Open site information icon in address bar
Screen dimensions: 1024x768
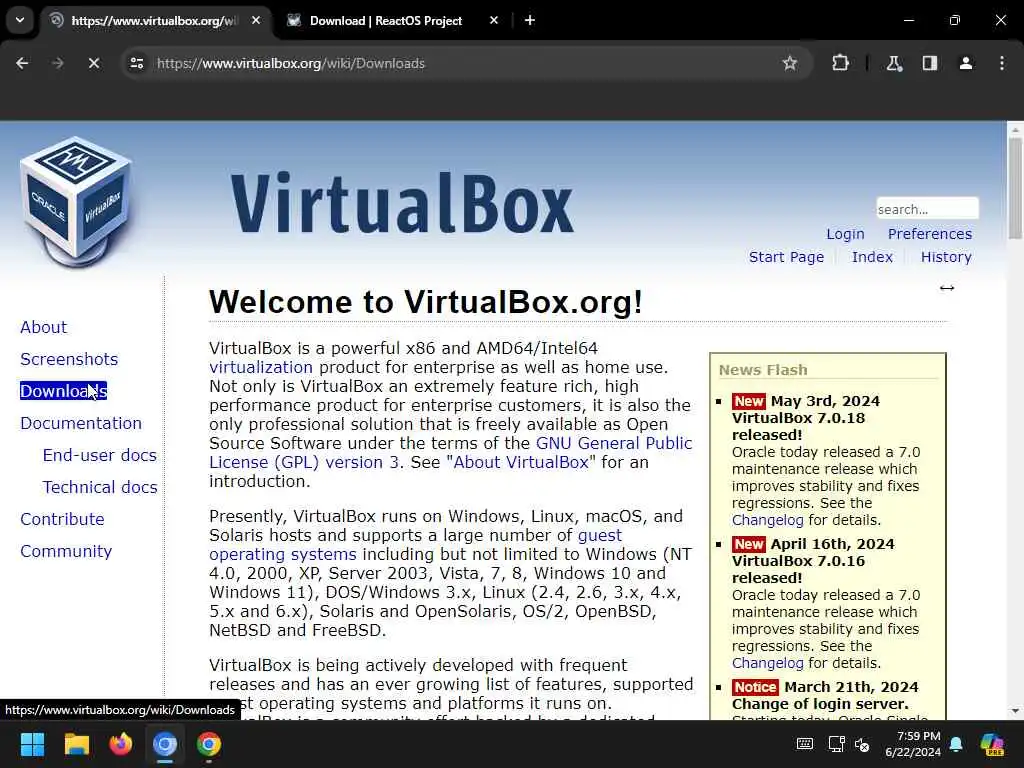coord(136,63)
